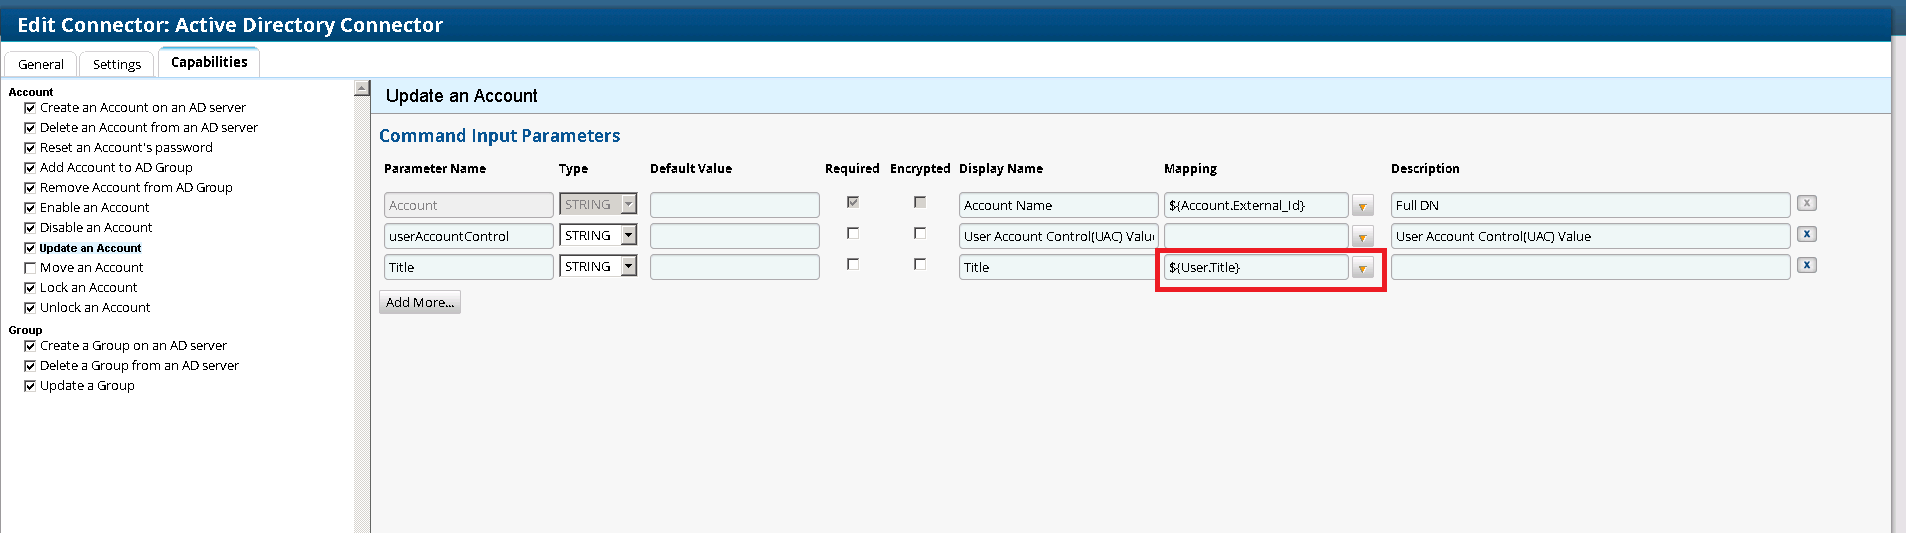Open mapping picker for Account row
Image resolution: width=1906 pixels, height=533 pixels.
1362,206
